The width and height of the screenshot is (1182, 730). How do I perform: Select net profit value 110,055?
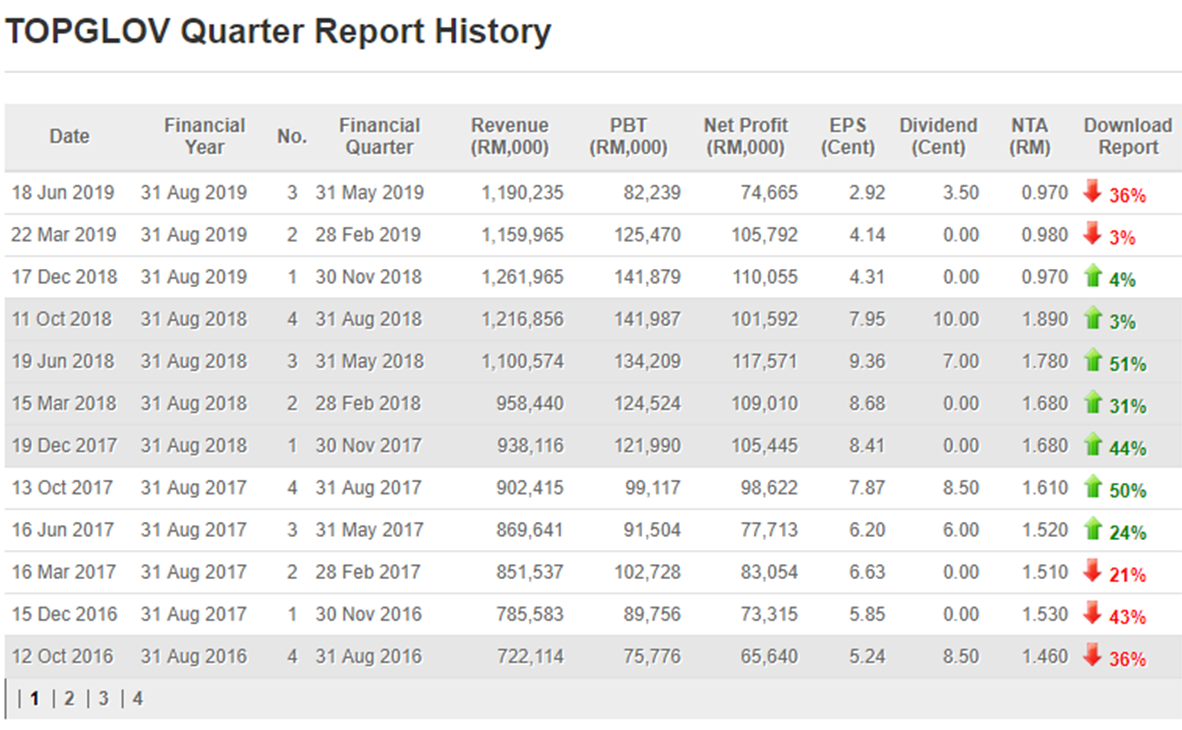click(x=764, y=277)
